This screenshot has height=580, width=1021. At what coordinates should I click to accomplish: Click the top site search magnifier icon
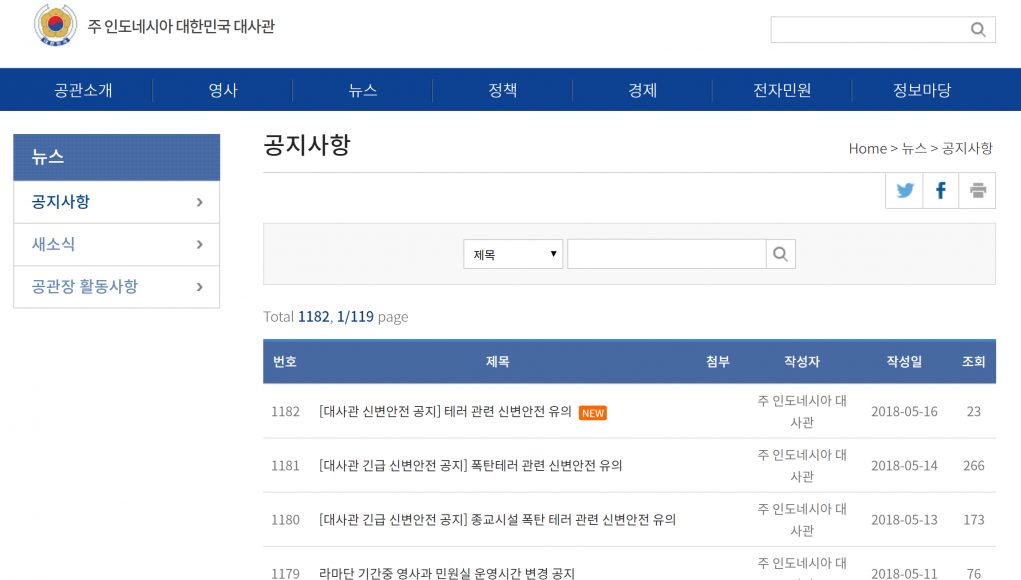978,30
